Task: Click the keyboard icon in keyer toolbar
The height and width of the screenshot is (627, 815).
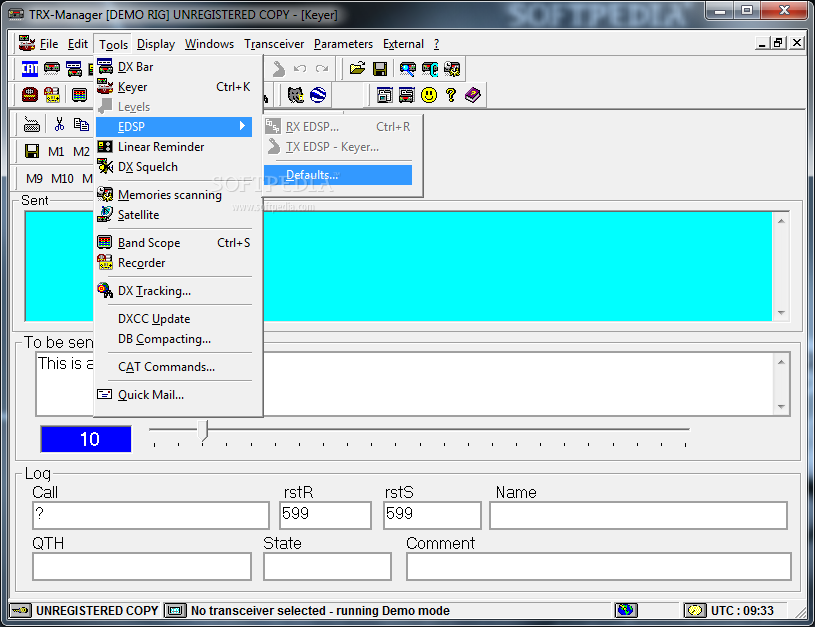Action: [32, 124]
